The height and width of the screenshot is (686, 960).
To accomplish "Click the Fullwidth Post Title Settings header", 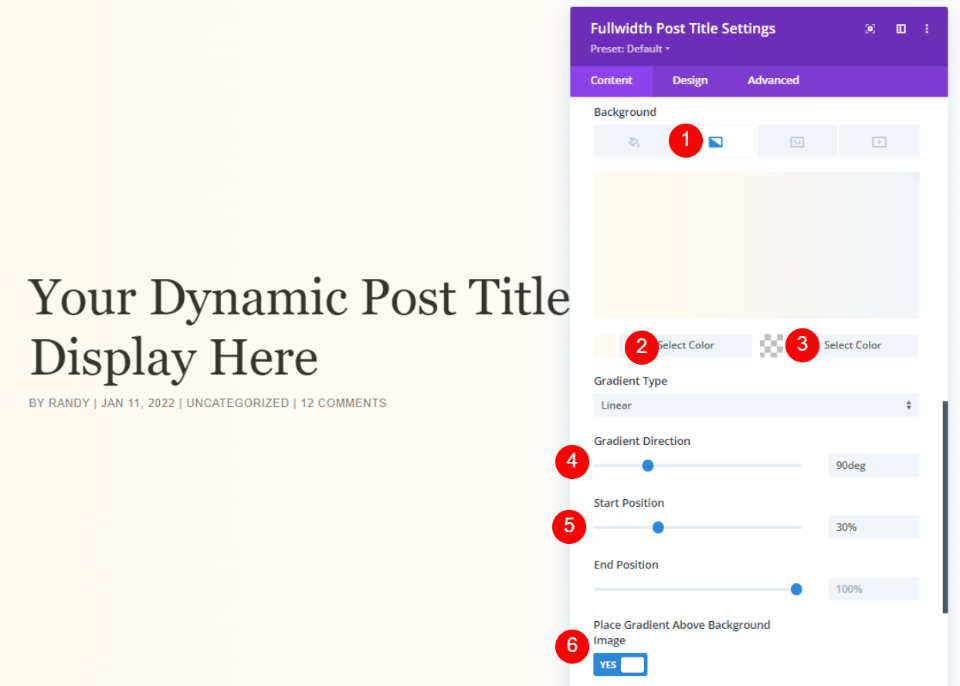I will (x=683, y=29).
